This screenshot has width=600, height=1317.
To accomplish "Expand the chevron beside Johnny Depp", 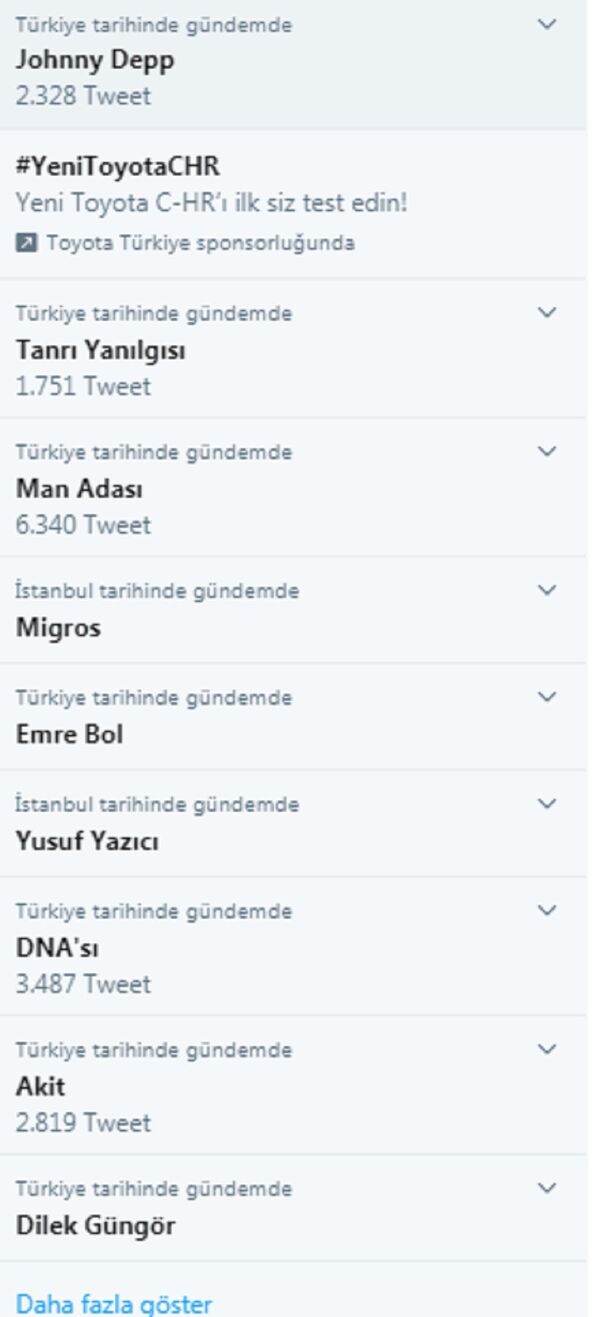I will (x=546, y=24).
